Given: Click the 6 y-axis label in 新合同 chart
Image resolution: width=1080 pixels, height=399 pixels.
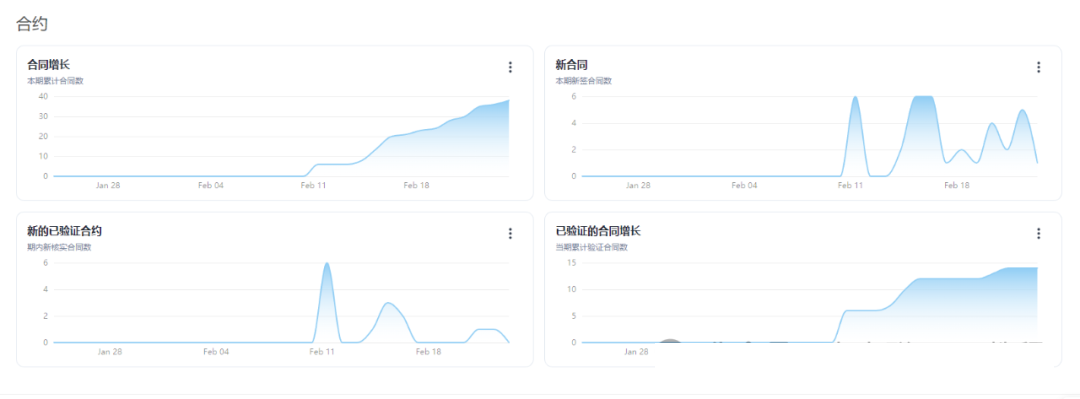Looking at the screenshot, I should pyautogui.click(x=574, y=96).
